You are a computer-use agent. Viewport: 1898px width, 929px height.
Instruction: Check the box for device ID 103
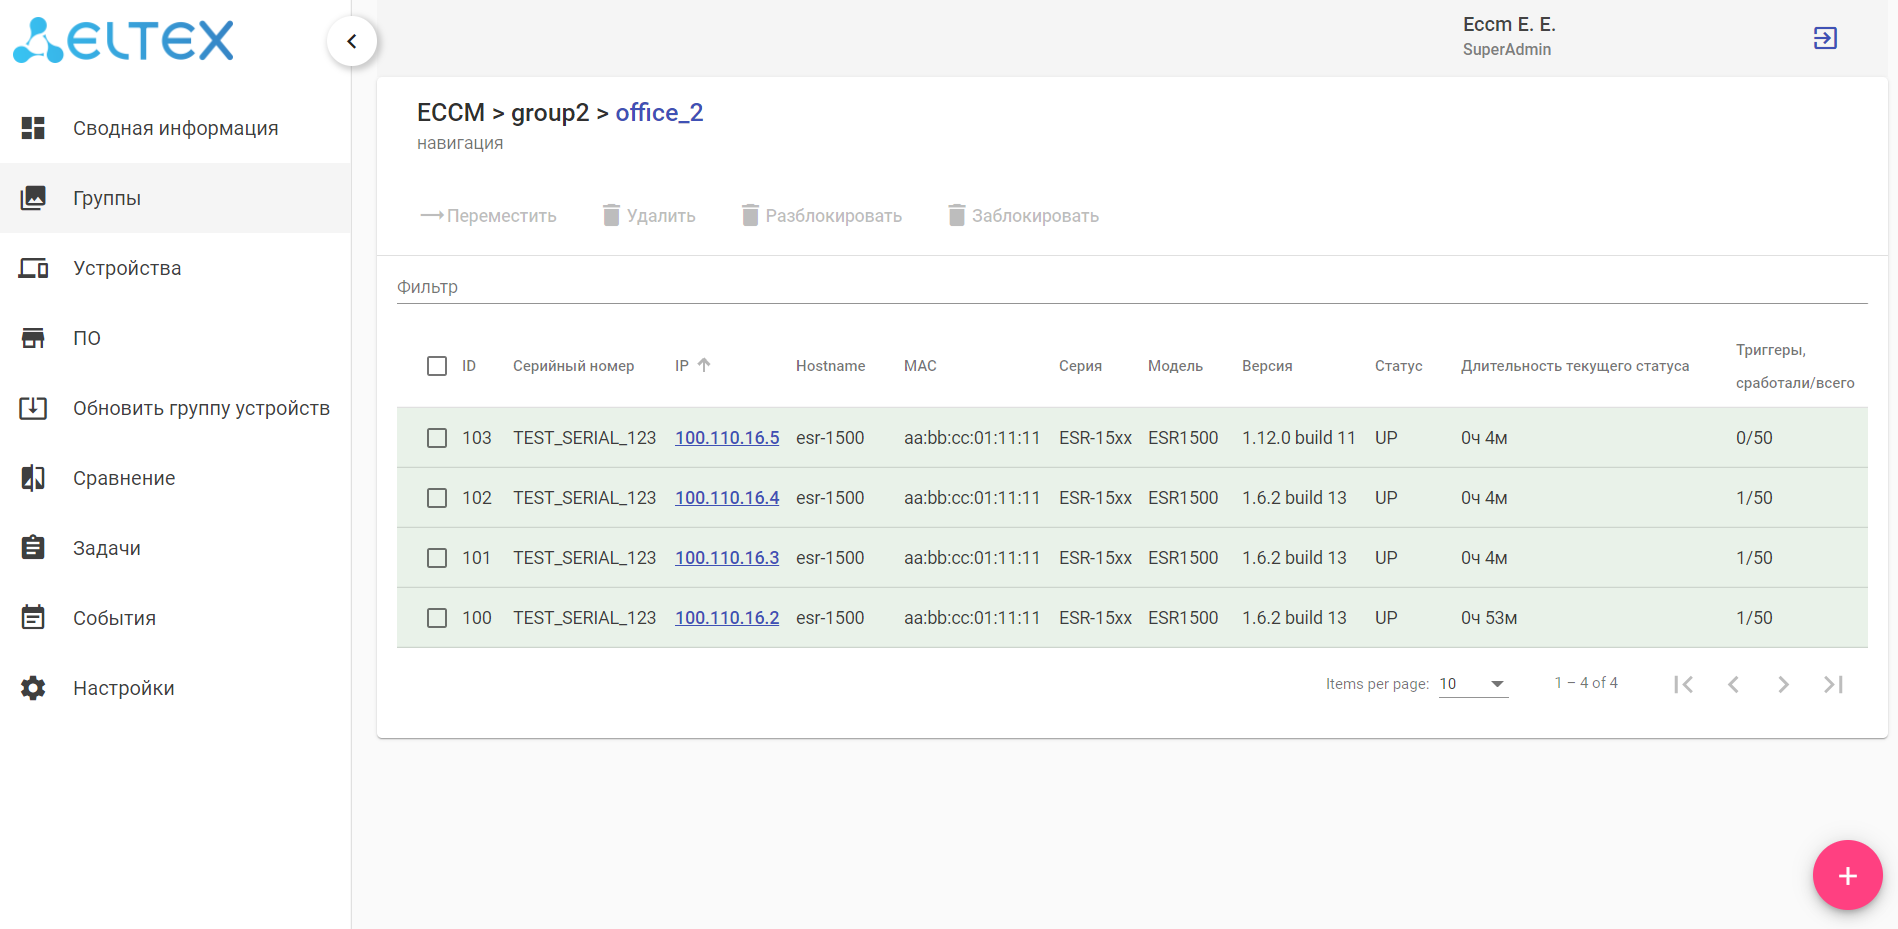pos(437,438)
